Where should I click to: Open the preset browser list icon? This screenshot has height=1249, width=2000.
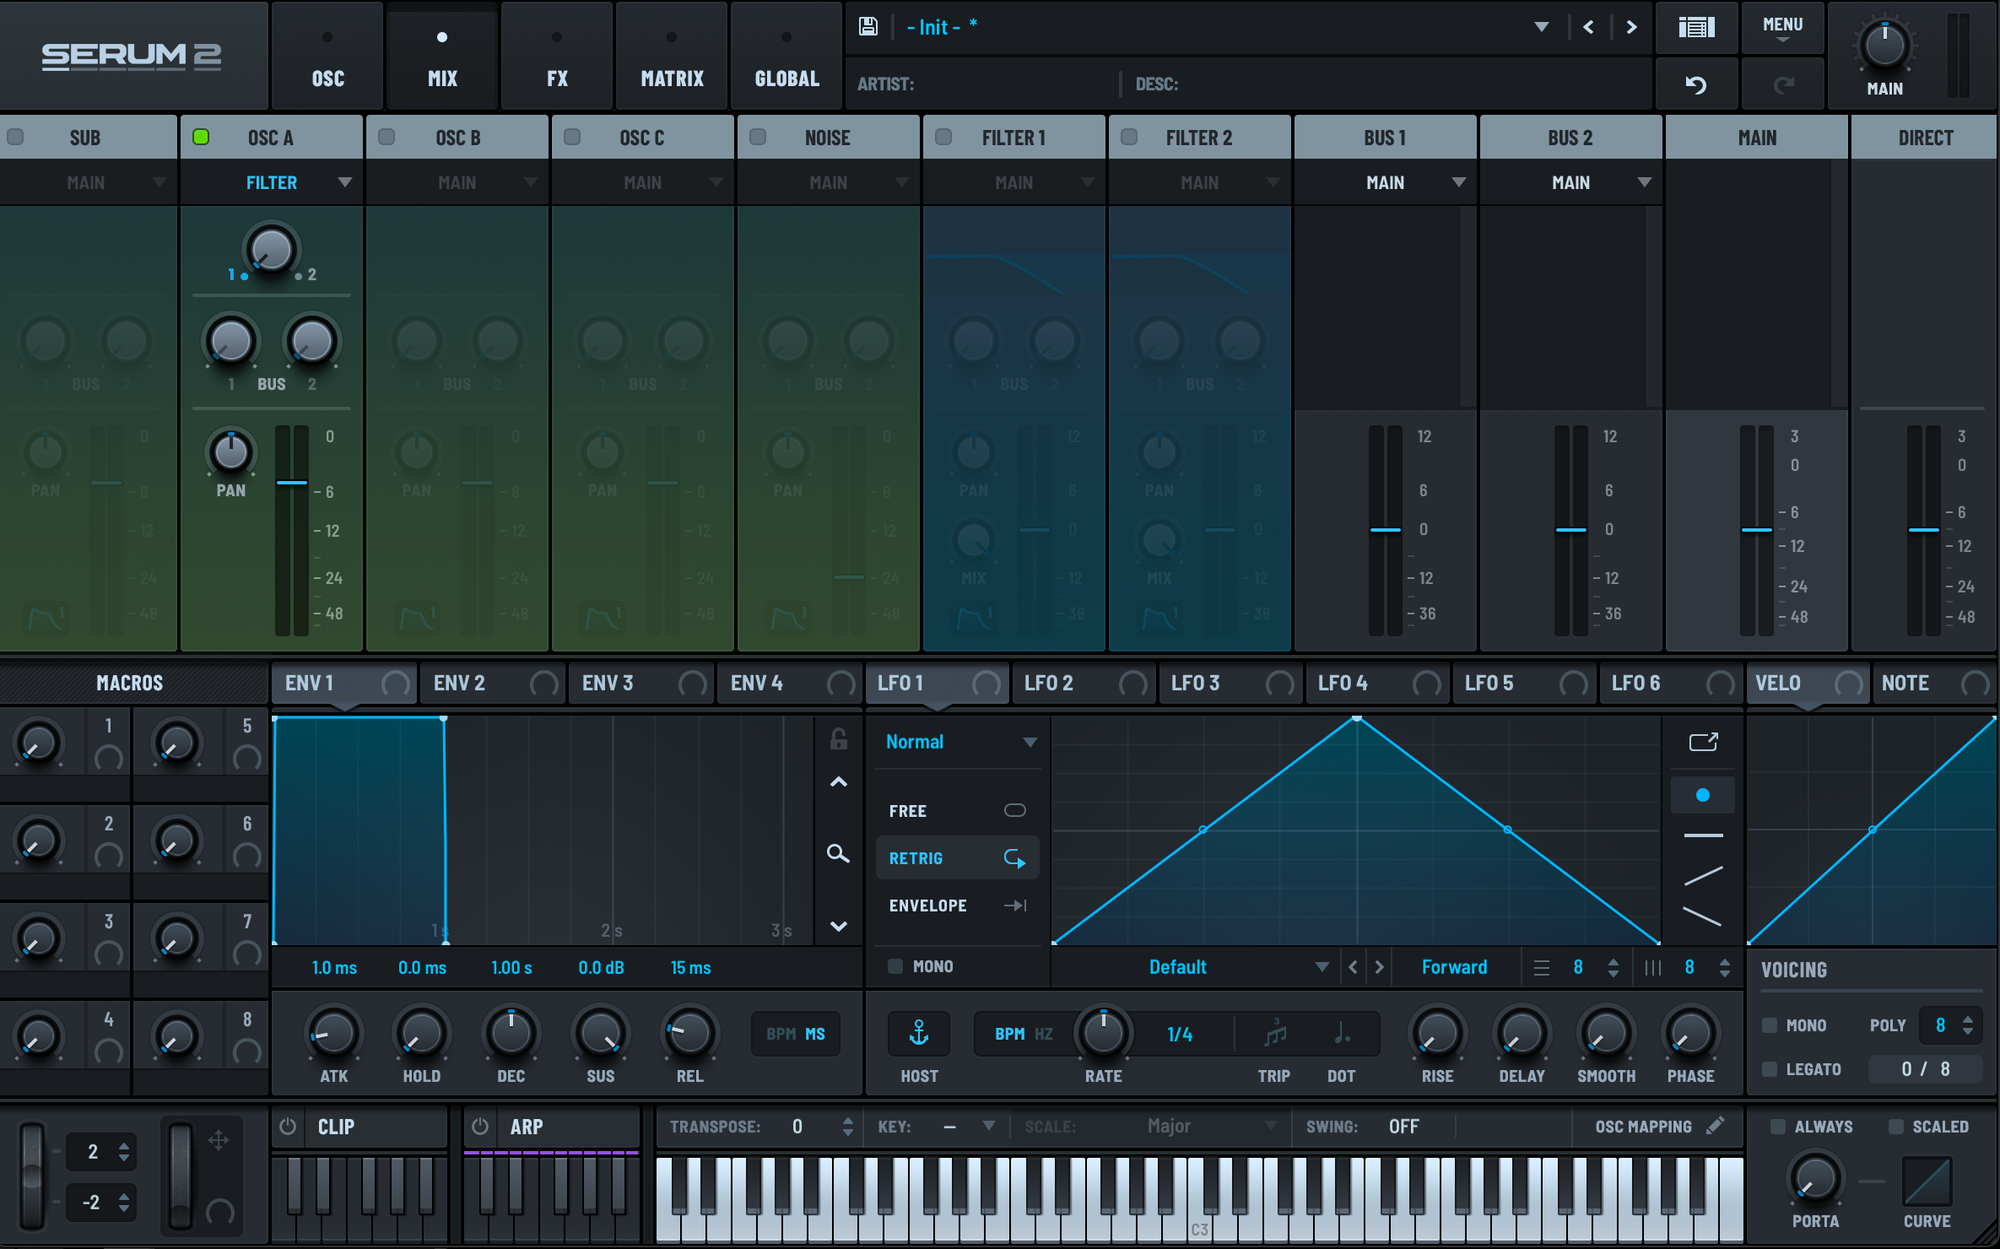[x=1696, y=27]
